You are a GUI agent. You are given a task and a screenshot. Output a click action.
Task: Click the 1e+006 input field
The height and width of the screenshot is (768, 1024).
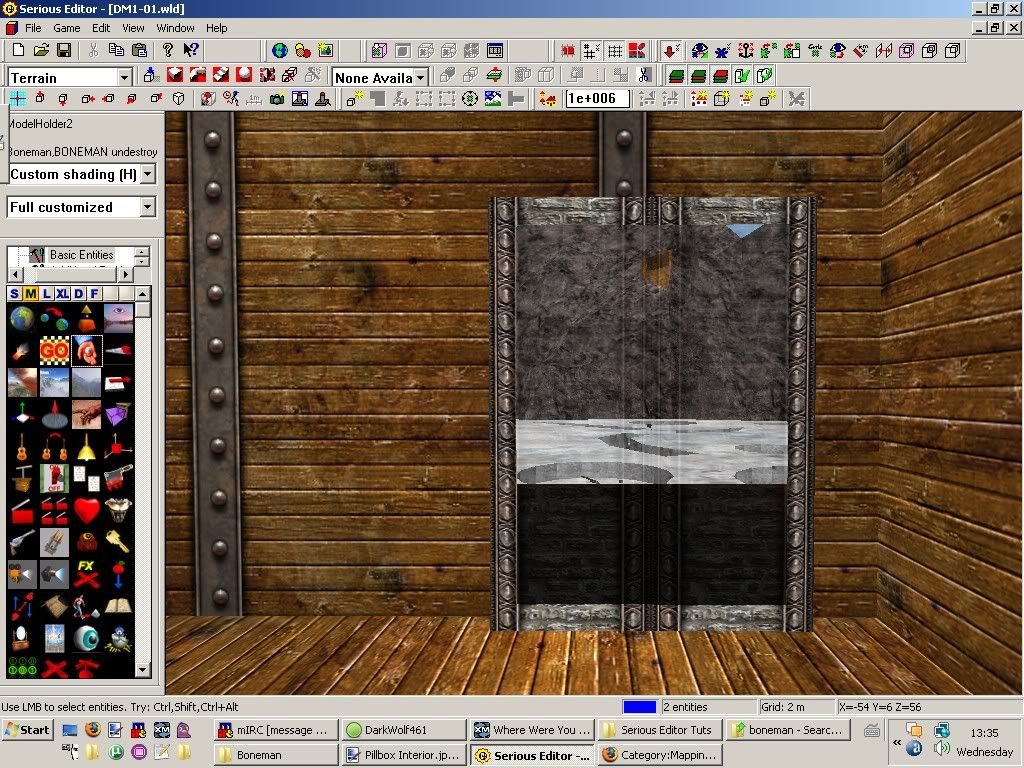pyautogui.click(x=597, y=99)
